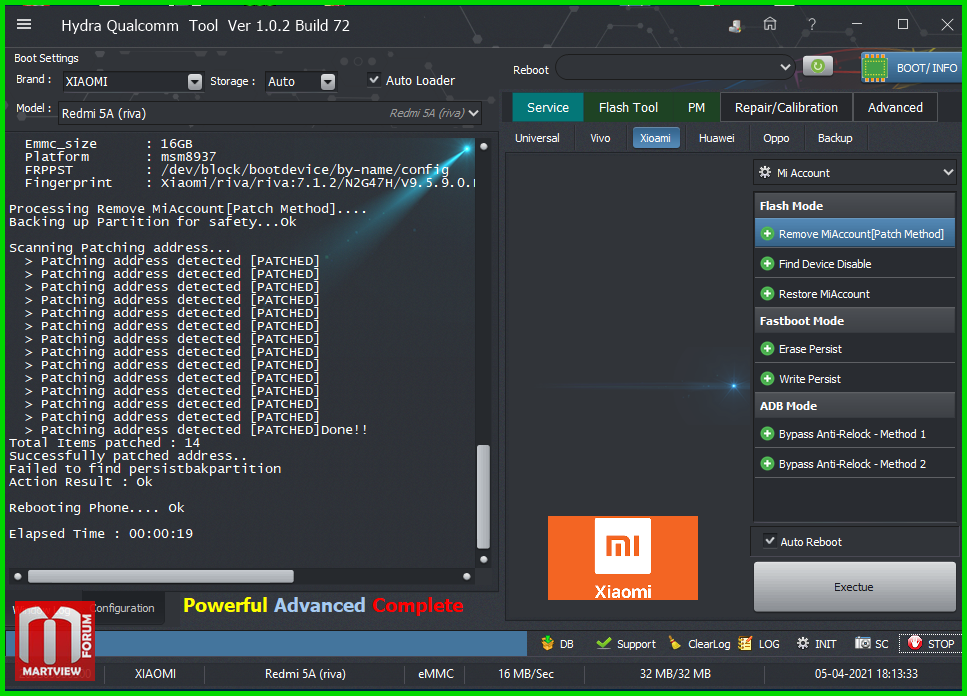
Task: Click the LOG notepad icon
Action: [x=745, y=644]
